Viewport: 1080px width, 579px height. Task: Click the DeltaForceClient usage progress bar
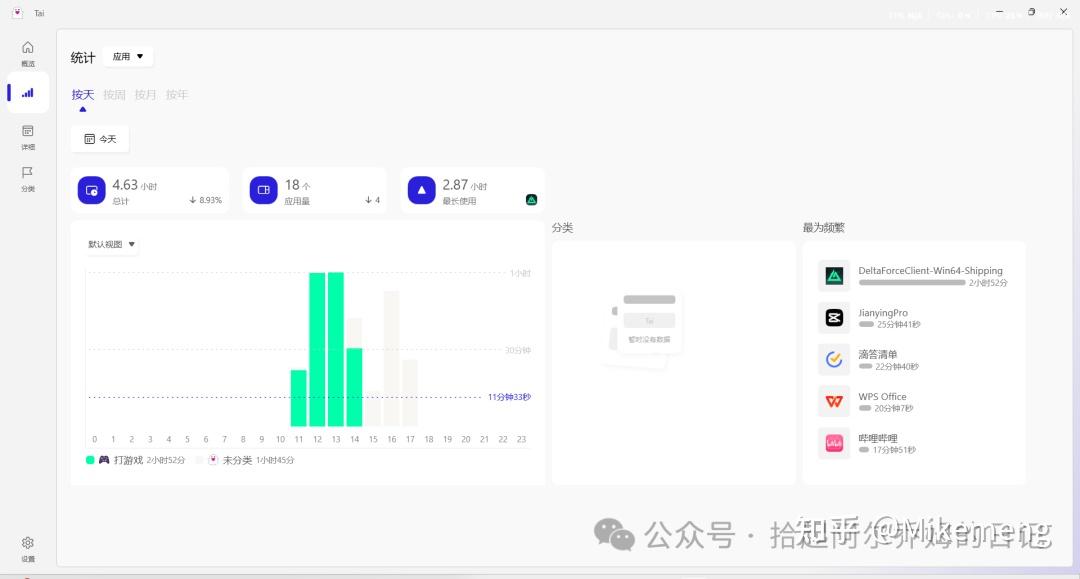[x=911, y=282]
